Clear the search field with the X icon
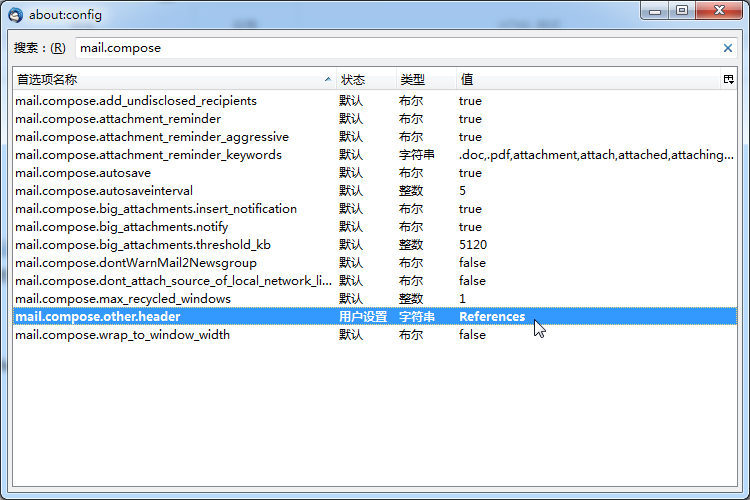 728,48
